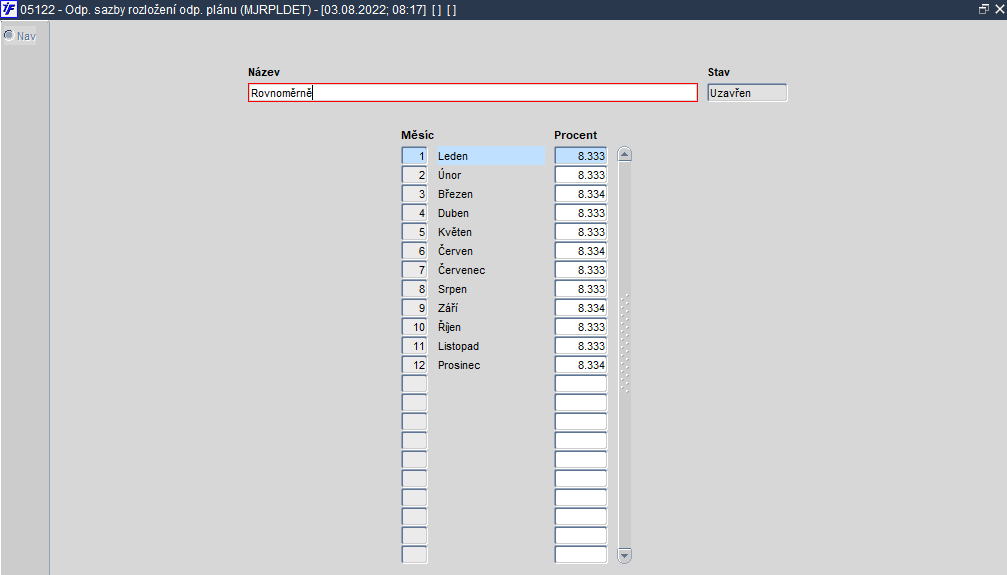Click the Název input field with Rovnoměrně
This screenshot has width=1007, height=575.
point(473,93)
